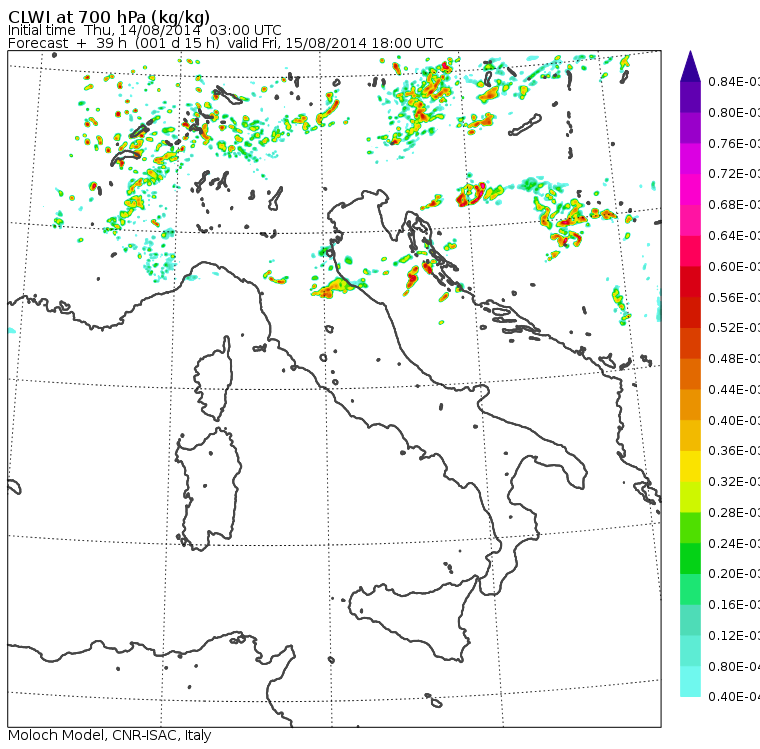Screen dimensions: 760x749
Task: Click the 0.28E-03 legend label
Action: point(734,512)
